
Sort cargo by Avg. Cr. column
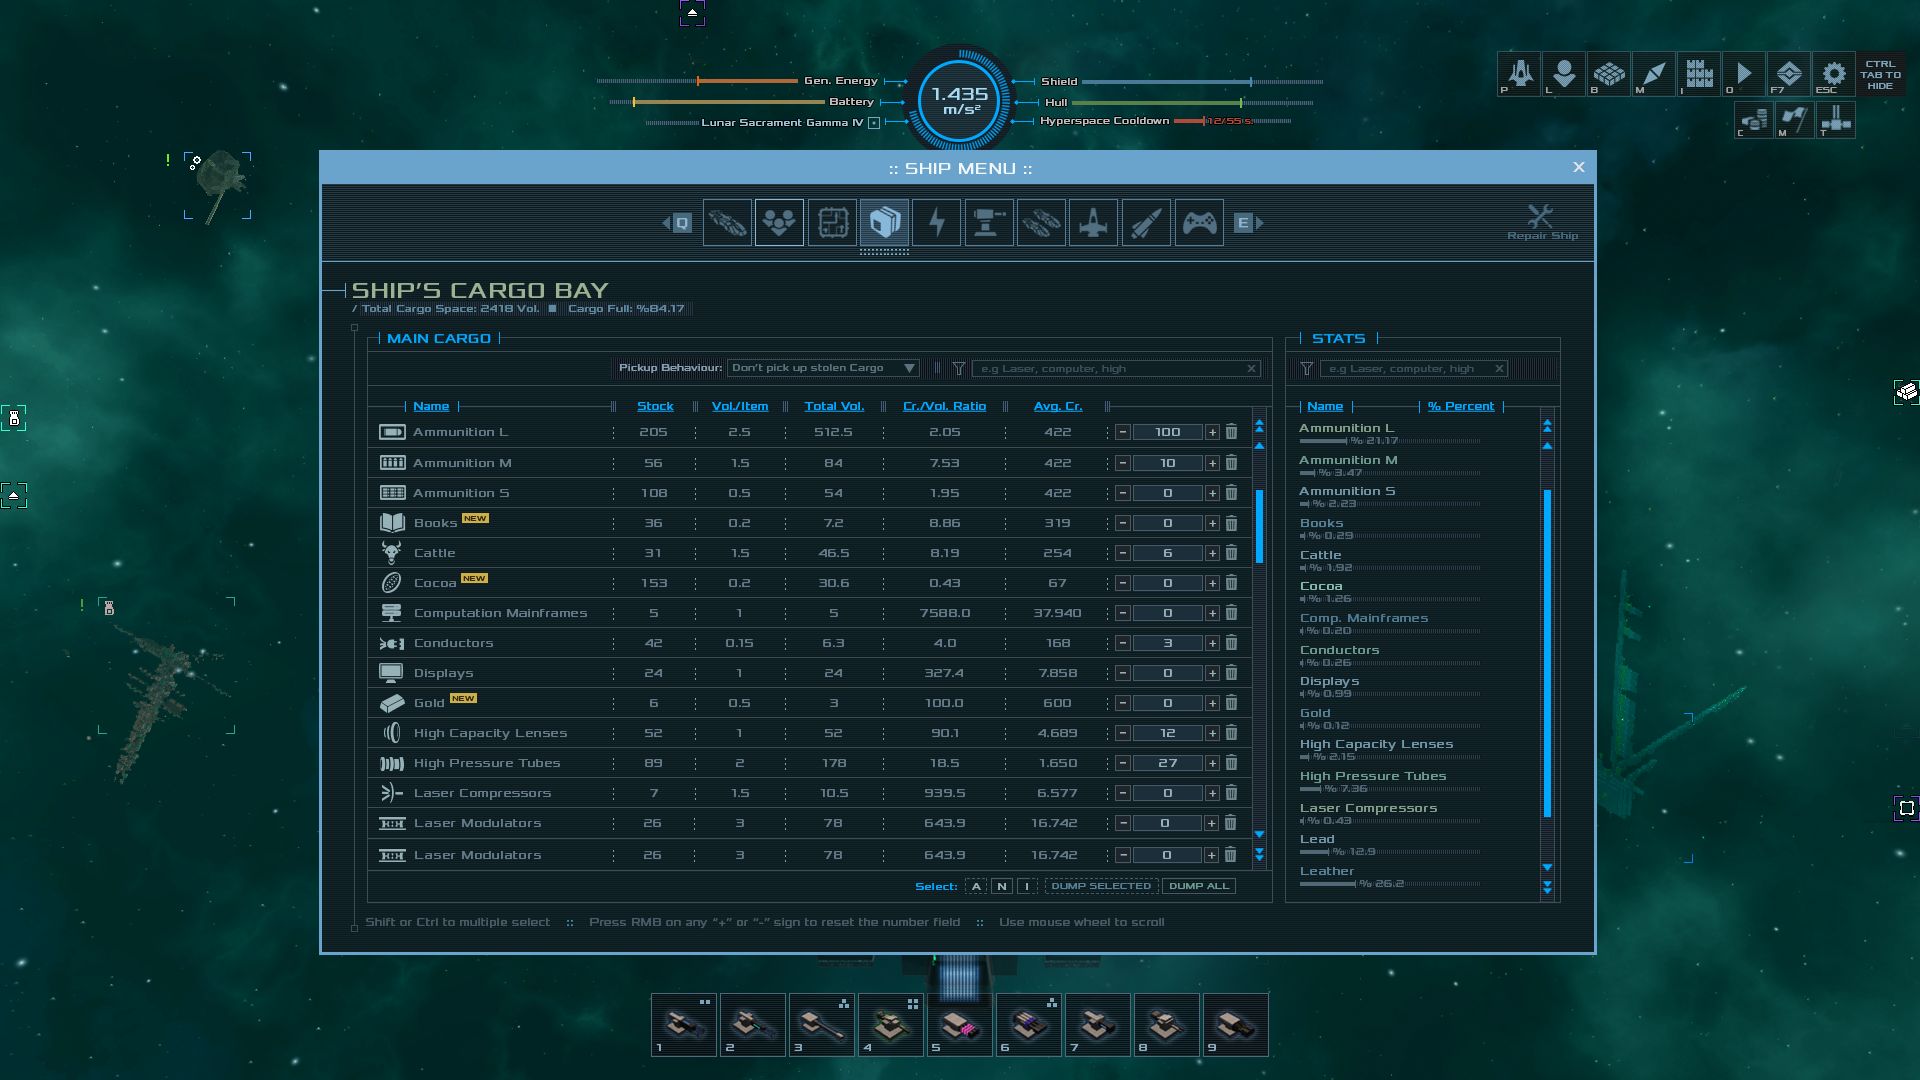click(x=1057, y=406)
